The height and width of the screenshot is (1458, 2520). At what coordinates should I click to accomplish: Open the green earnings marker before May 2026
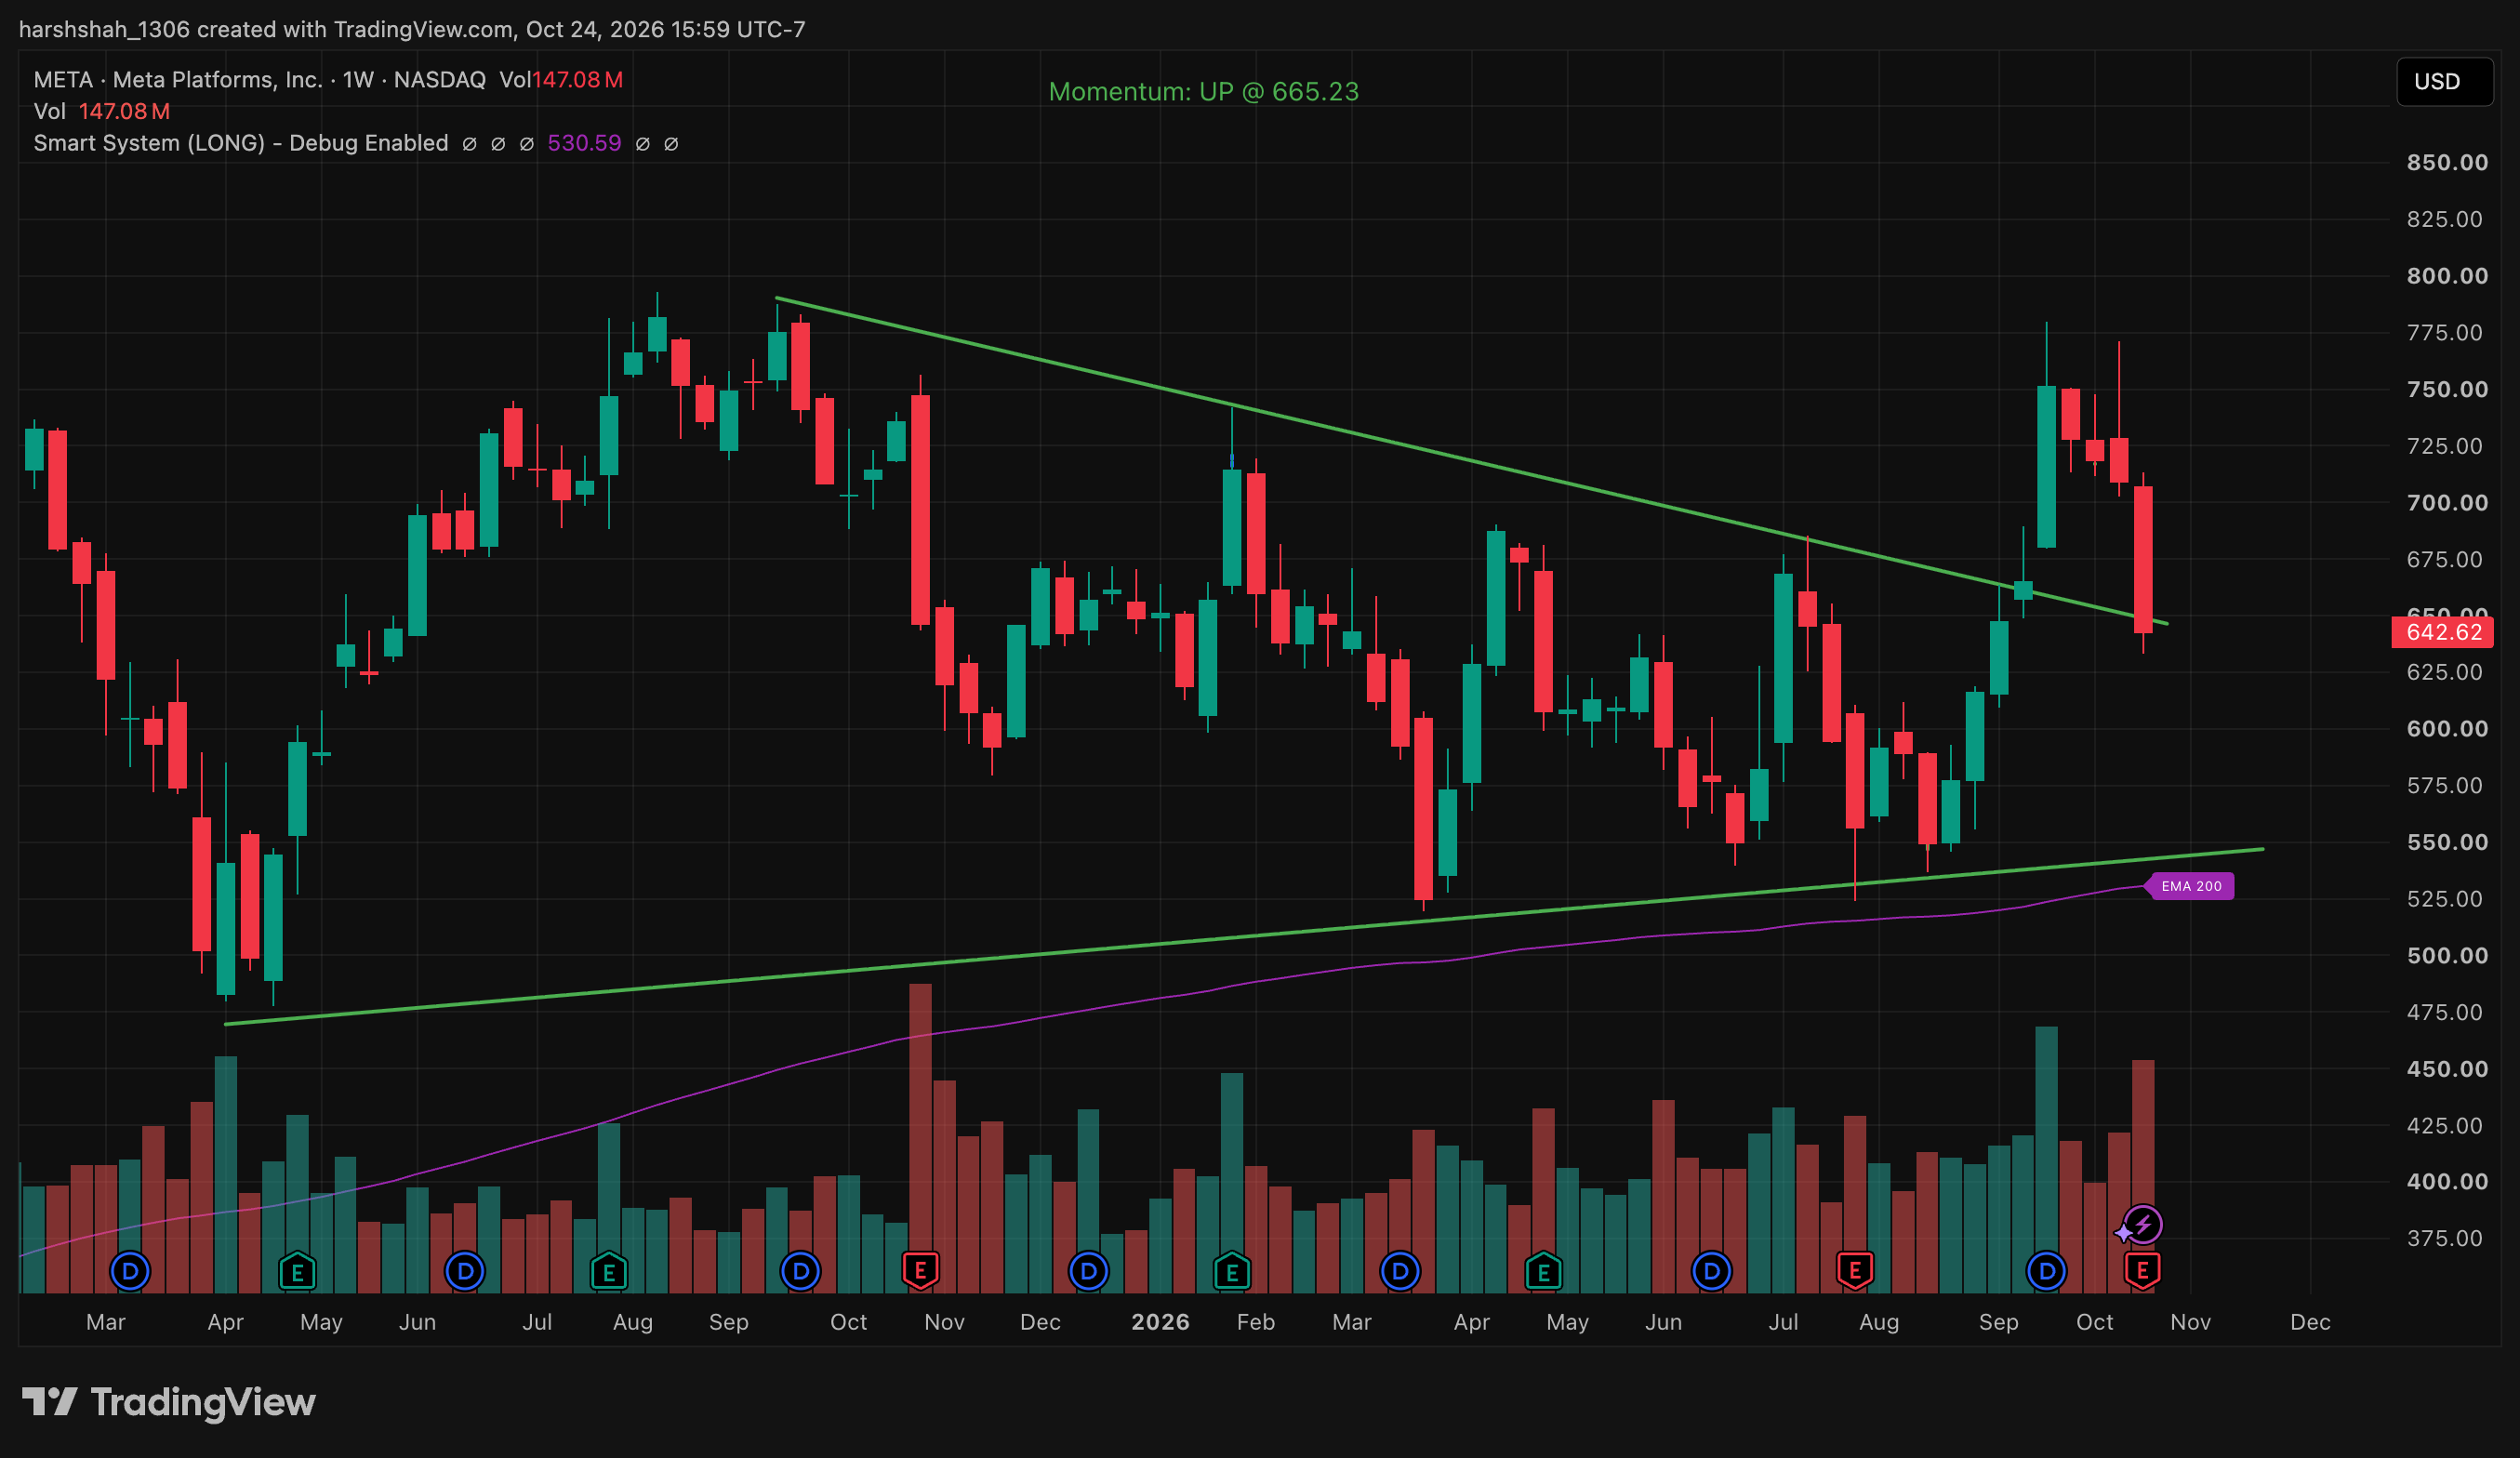1543,1272
